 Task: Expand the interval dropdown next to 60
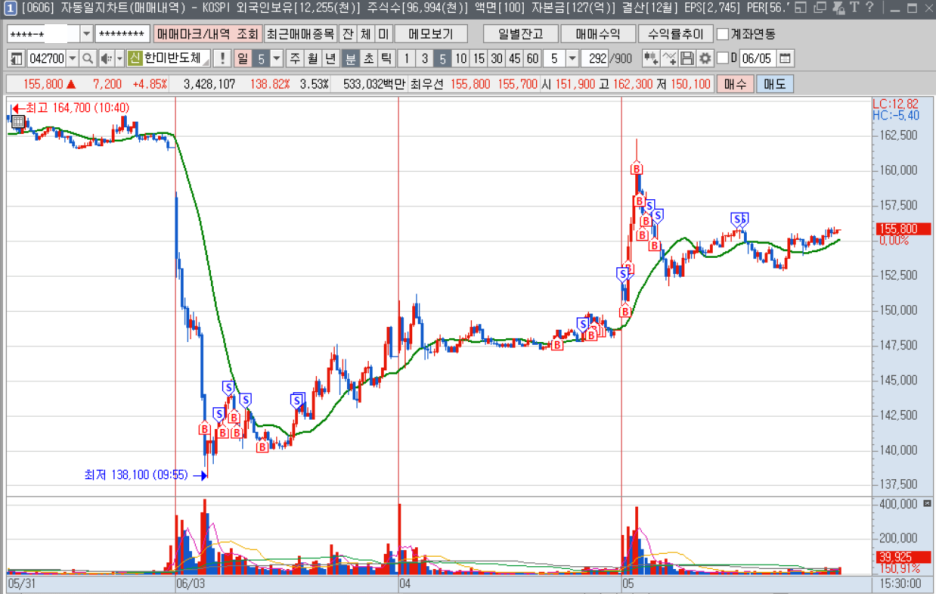571,58
